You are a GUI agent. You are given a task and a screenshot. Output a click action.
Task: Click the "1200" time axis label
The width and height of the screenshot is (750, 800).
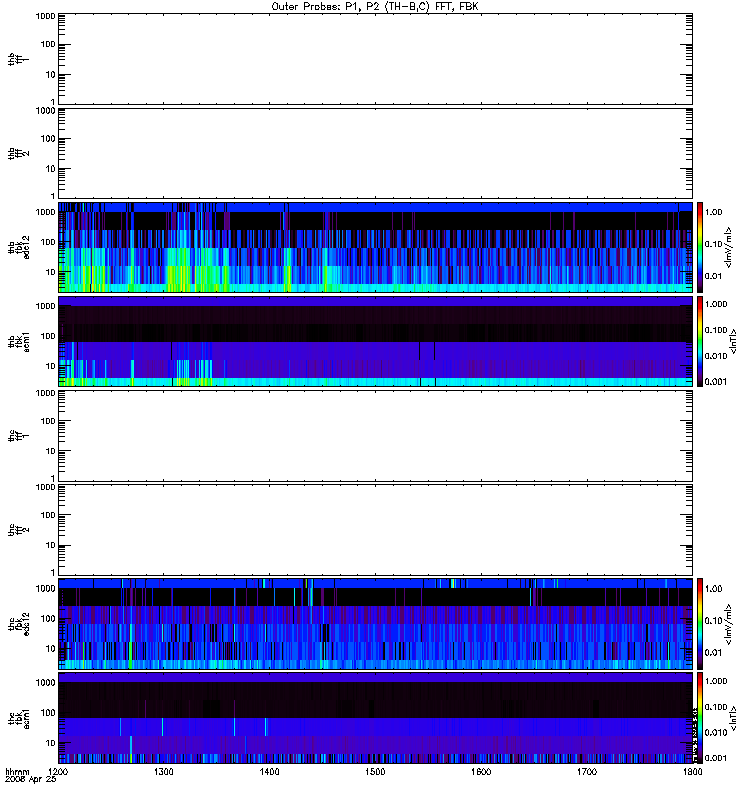(x=58, y=771)
